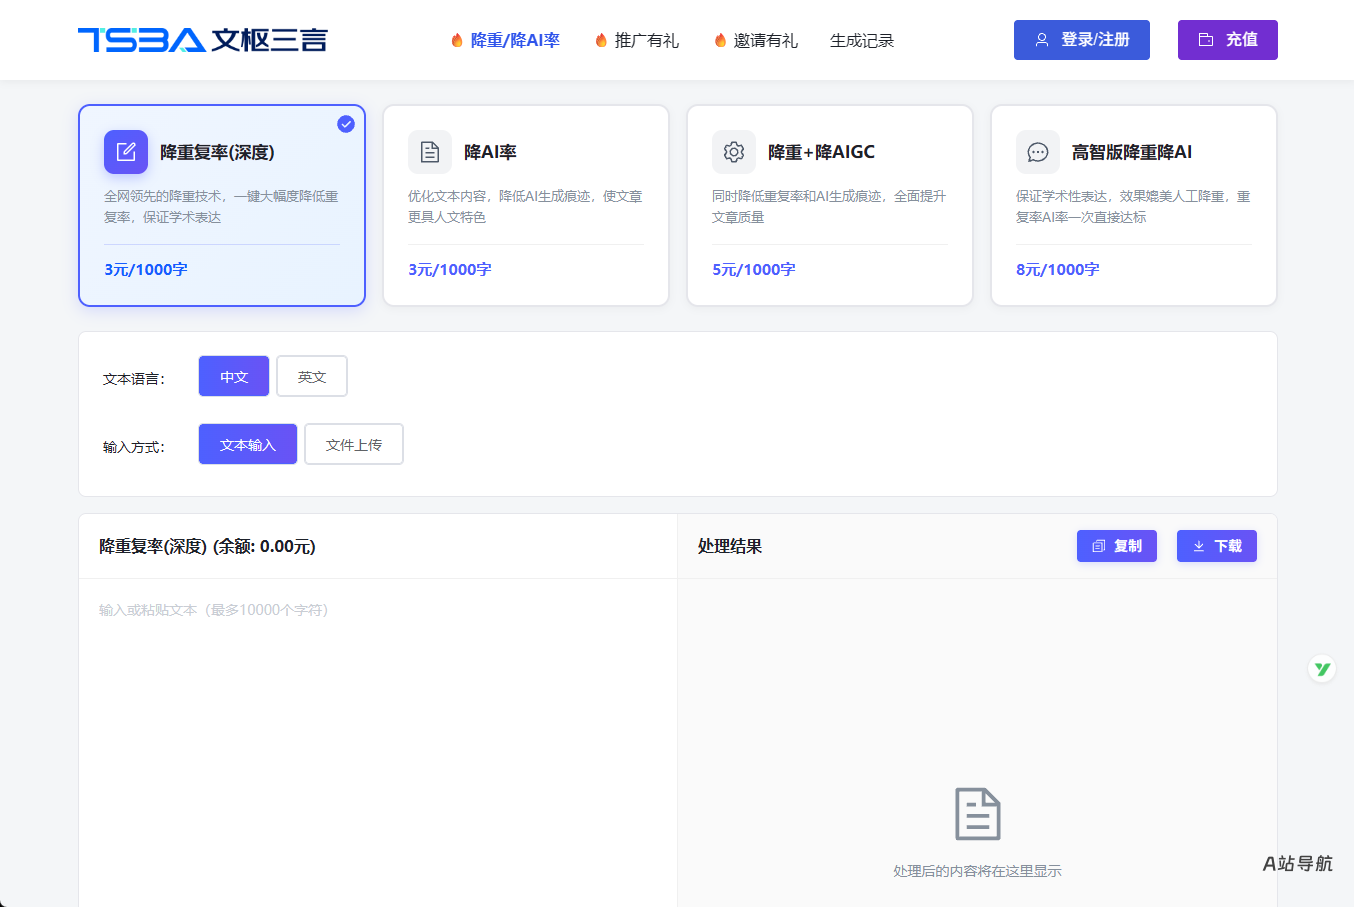Click the flame icon beside 邀请有礼
The height and width of the screenshot is (907, 1354).
click(x=720, y=40)
